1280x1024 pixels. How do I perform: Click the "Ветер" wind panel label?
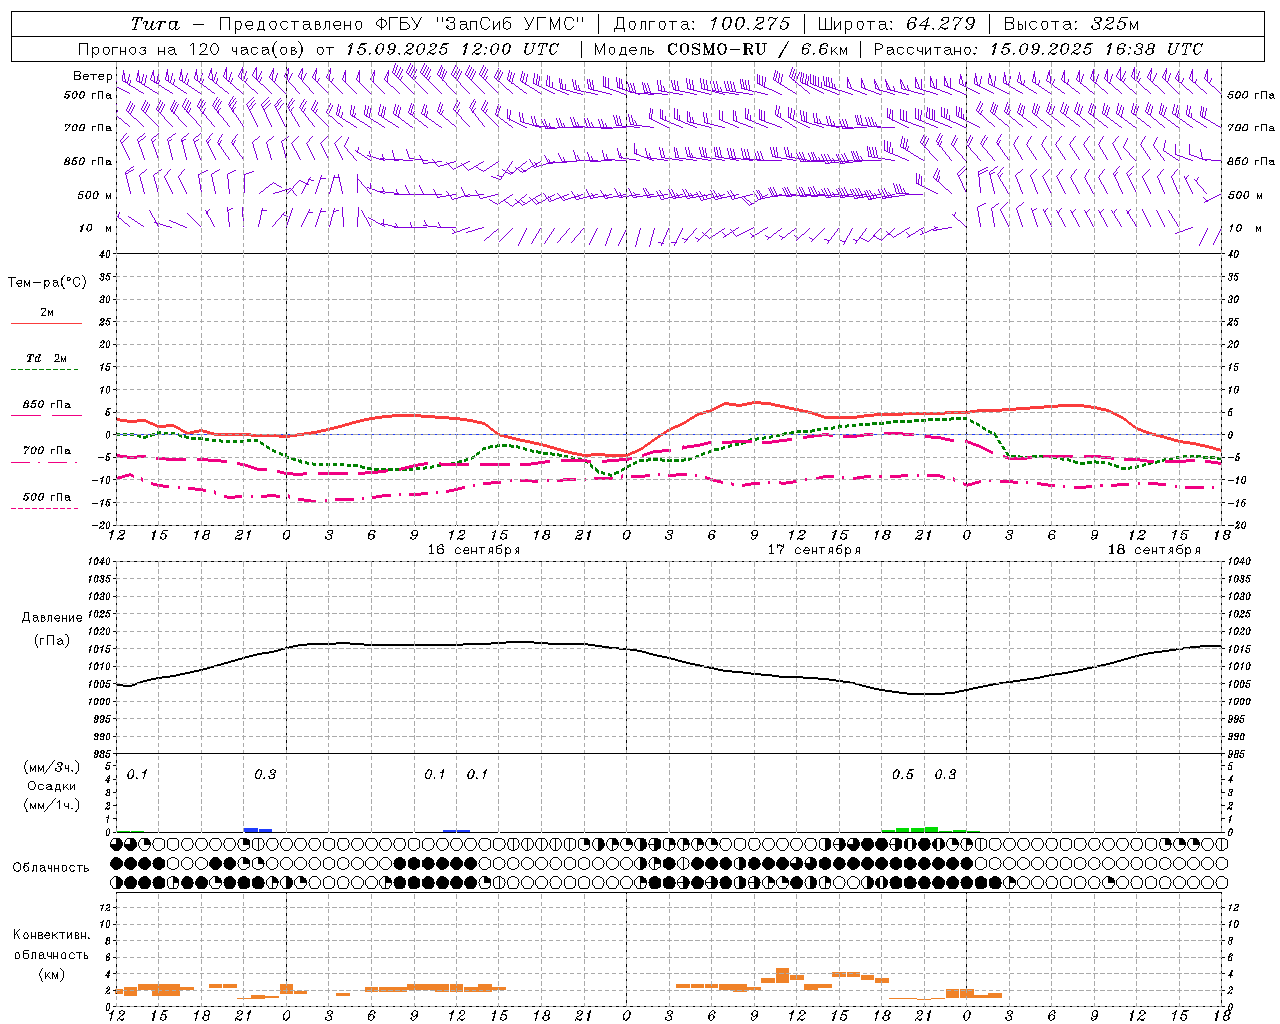(92, 76)
